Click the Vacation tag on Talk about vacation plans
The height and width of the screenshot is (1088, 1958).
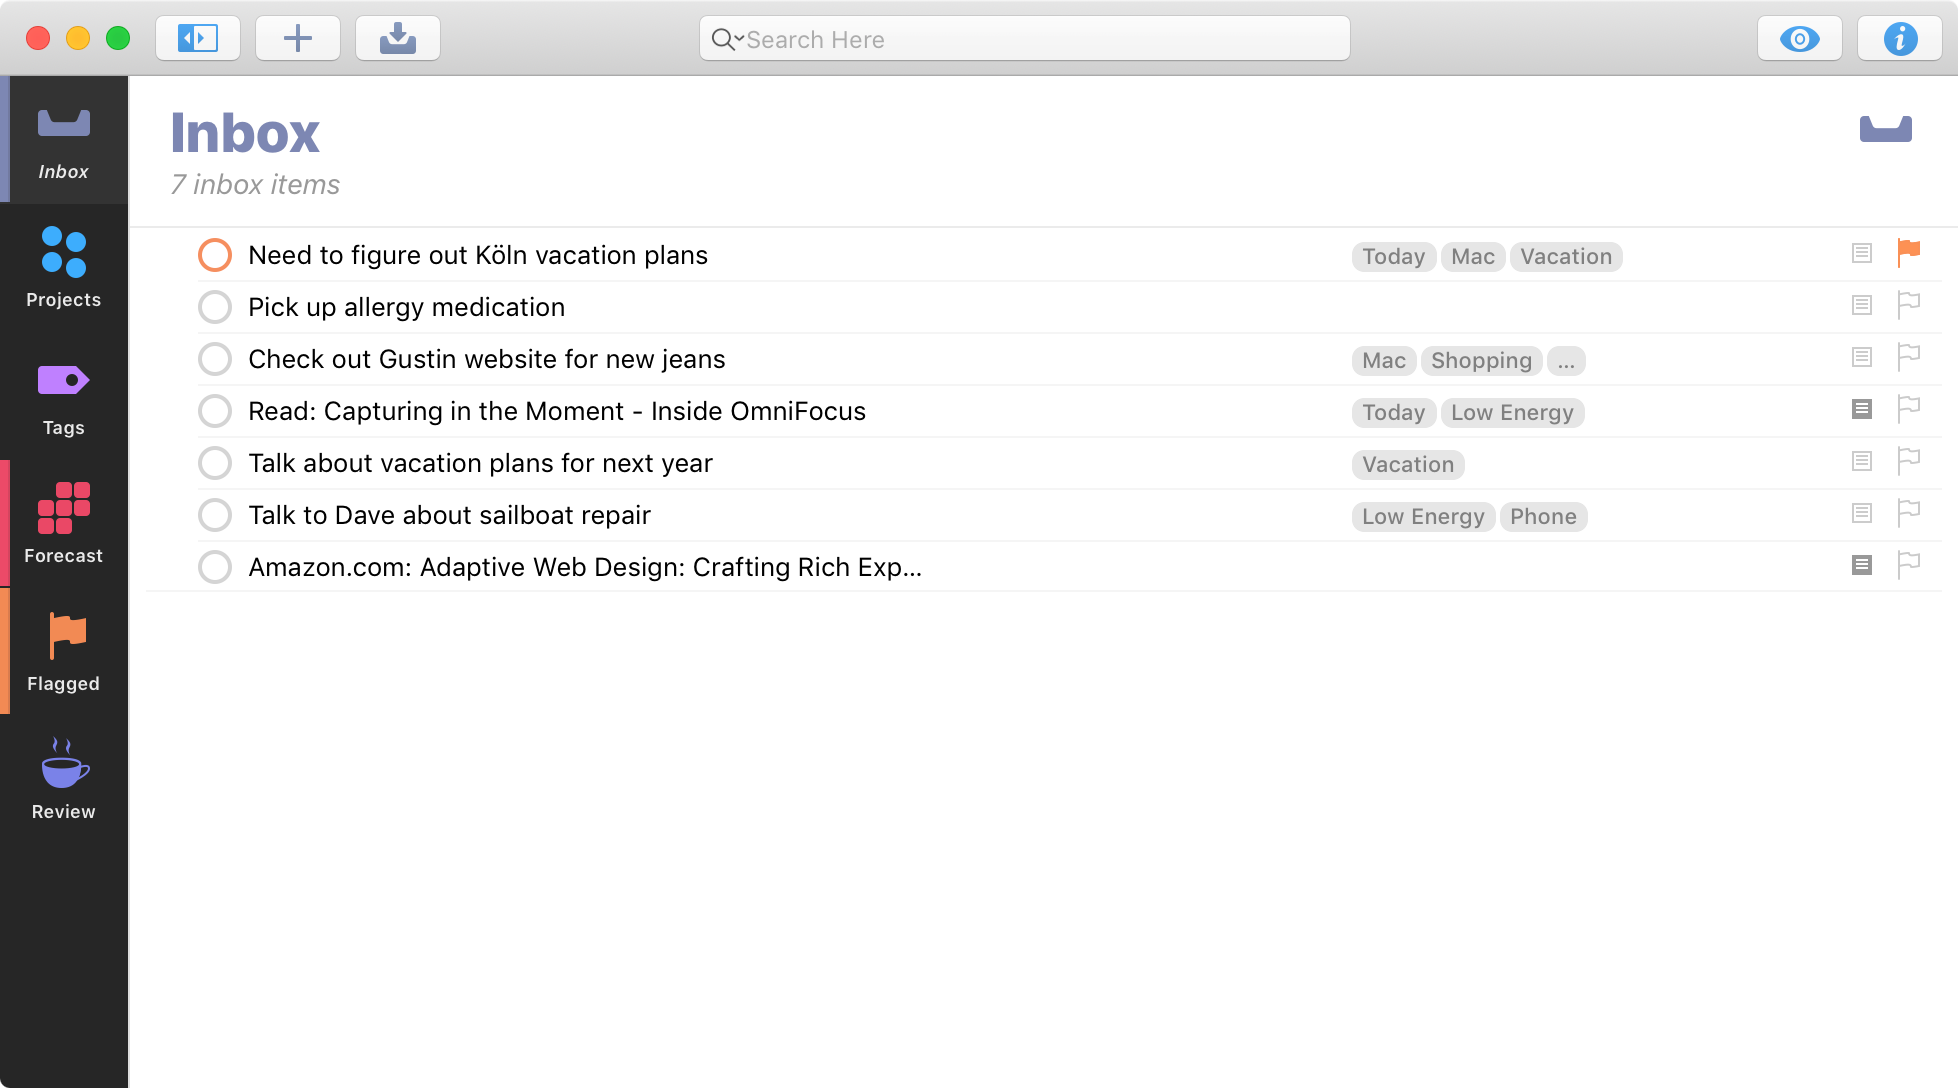click(1407, 465)
